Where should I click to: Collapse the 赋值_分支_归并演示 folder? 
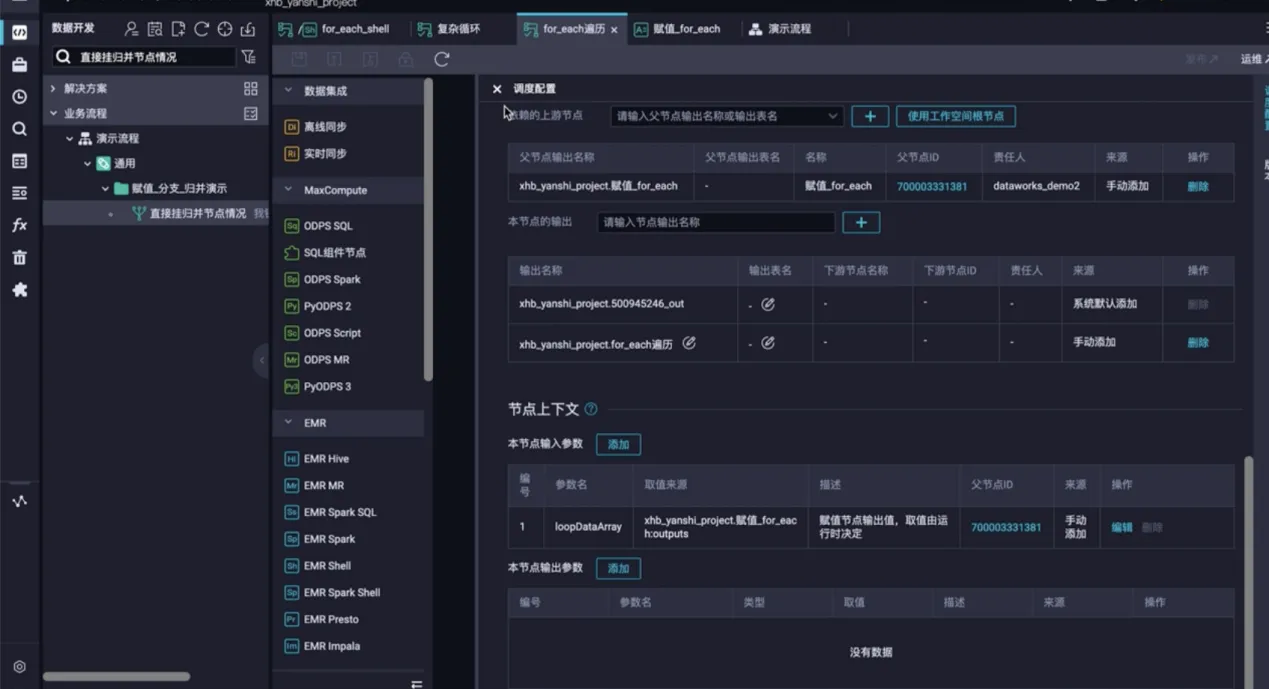(x=105, y=189)
